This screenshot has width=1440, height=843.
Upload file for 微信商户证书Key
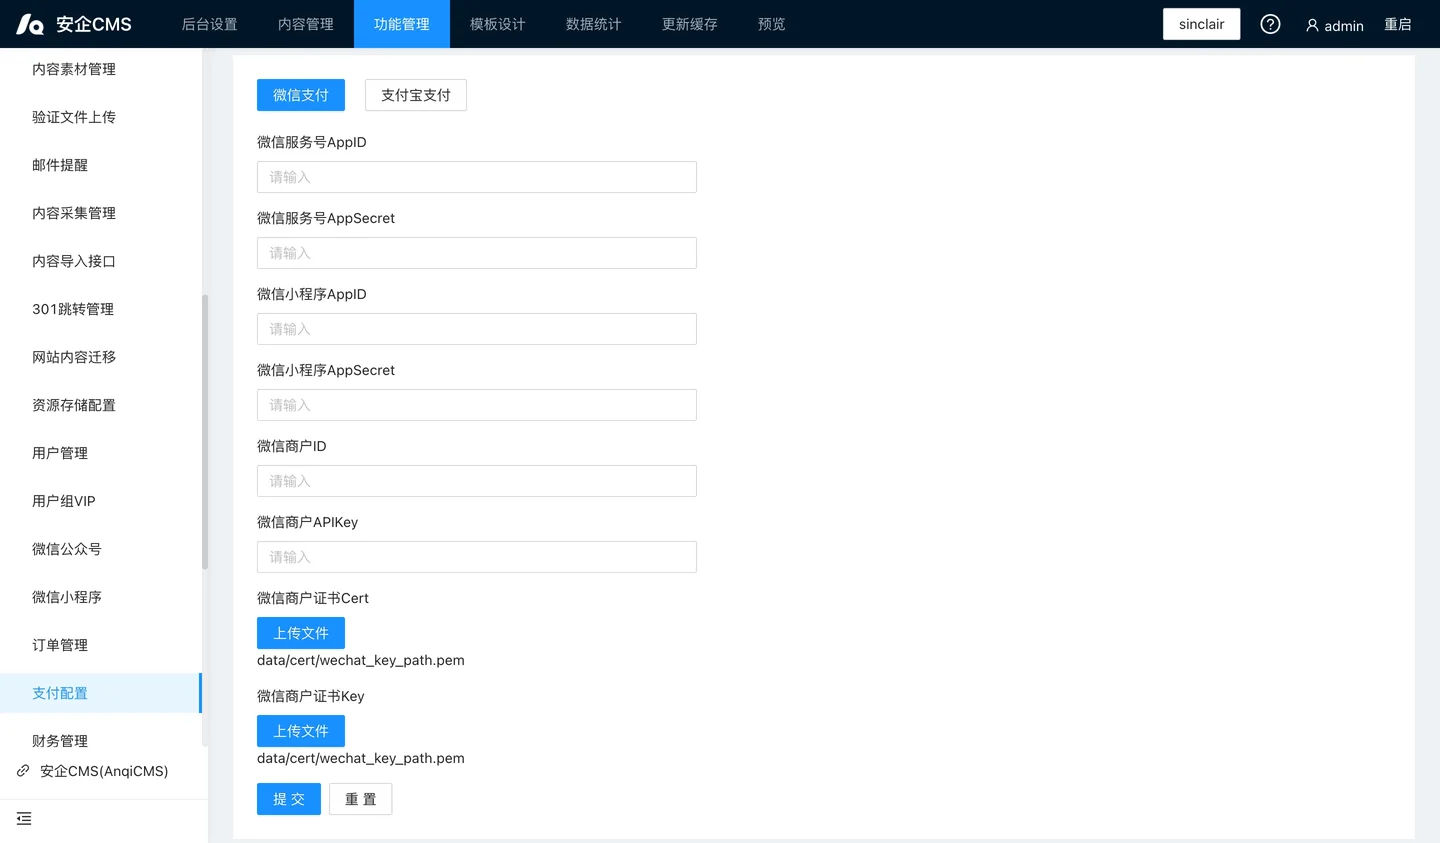(x=301, y=731)
